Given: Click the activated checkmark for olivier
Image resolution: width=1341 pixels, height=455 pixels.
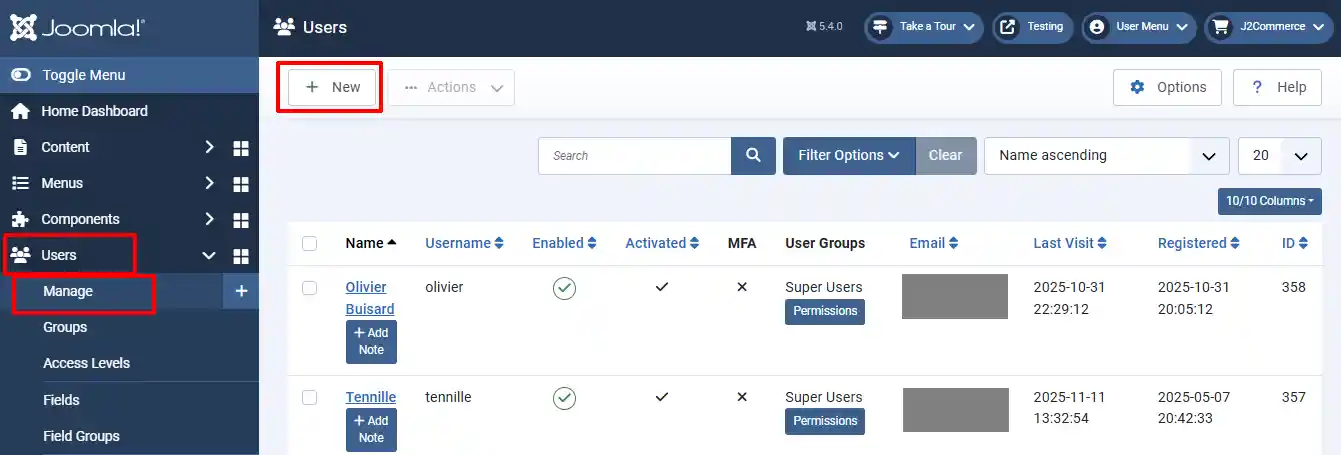Looking at the screenshot, I should pos(662,287).
